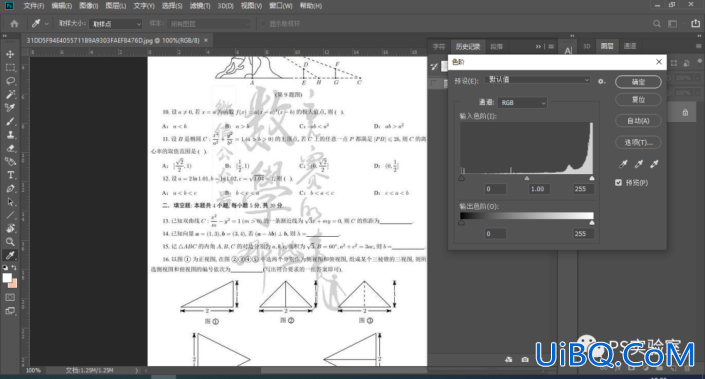Open the 文件(F) menu
Image resolution: width=705 pixels, height=379 pixels.
pyautogui.click(x=34, y=6)
